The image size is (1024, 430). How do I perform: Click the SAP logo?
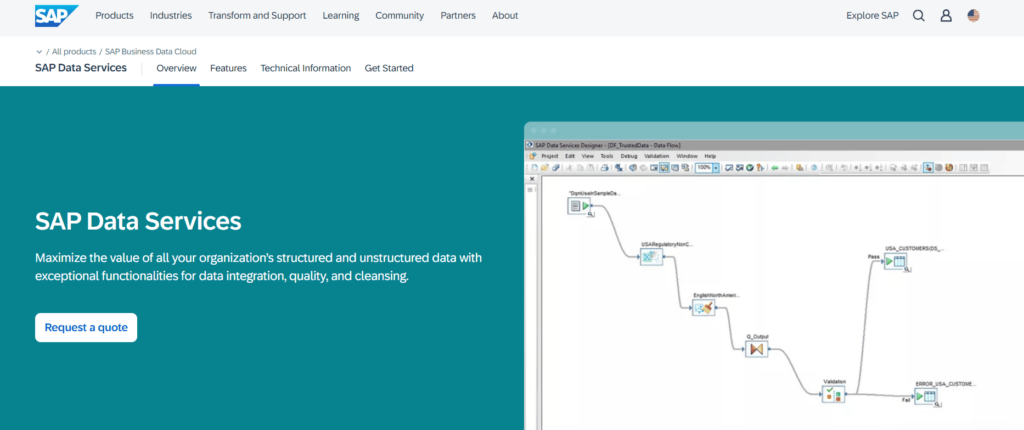[x=57, y=16]
